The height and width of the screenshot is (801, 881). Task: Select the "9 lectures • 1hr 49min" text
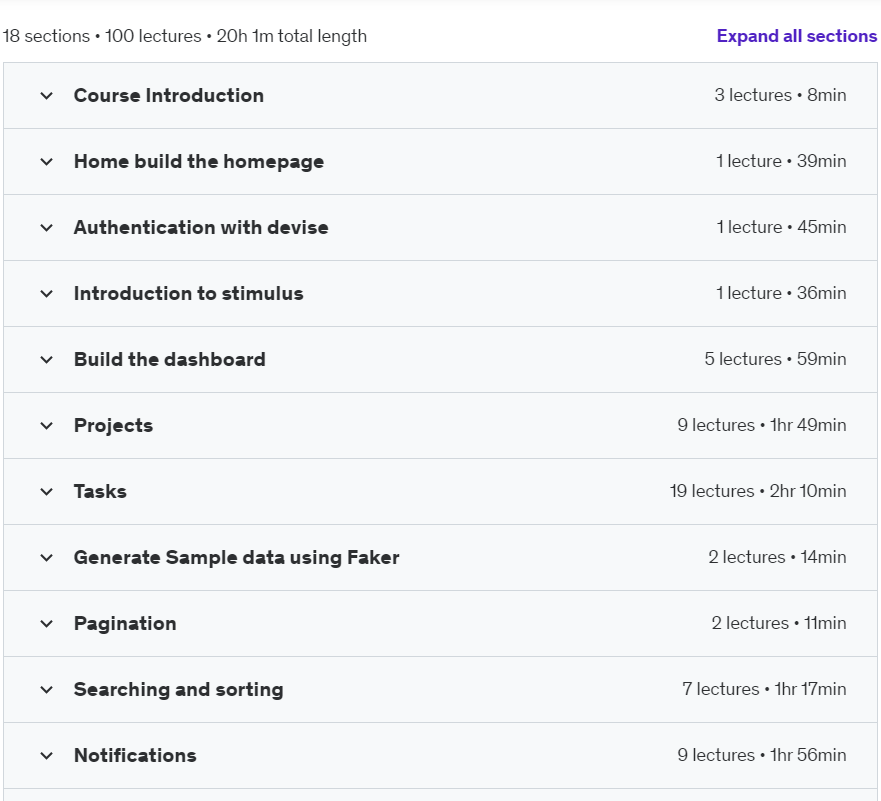(762, 425)
